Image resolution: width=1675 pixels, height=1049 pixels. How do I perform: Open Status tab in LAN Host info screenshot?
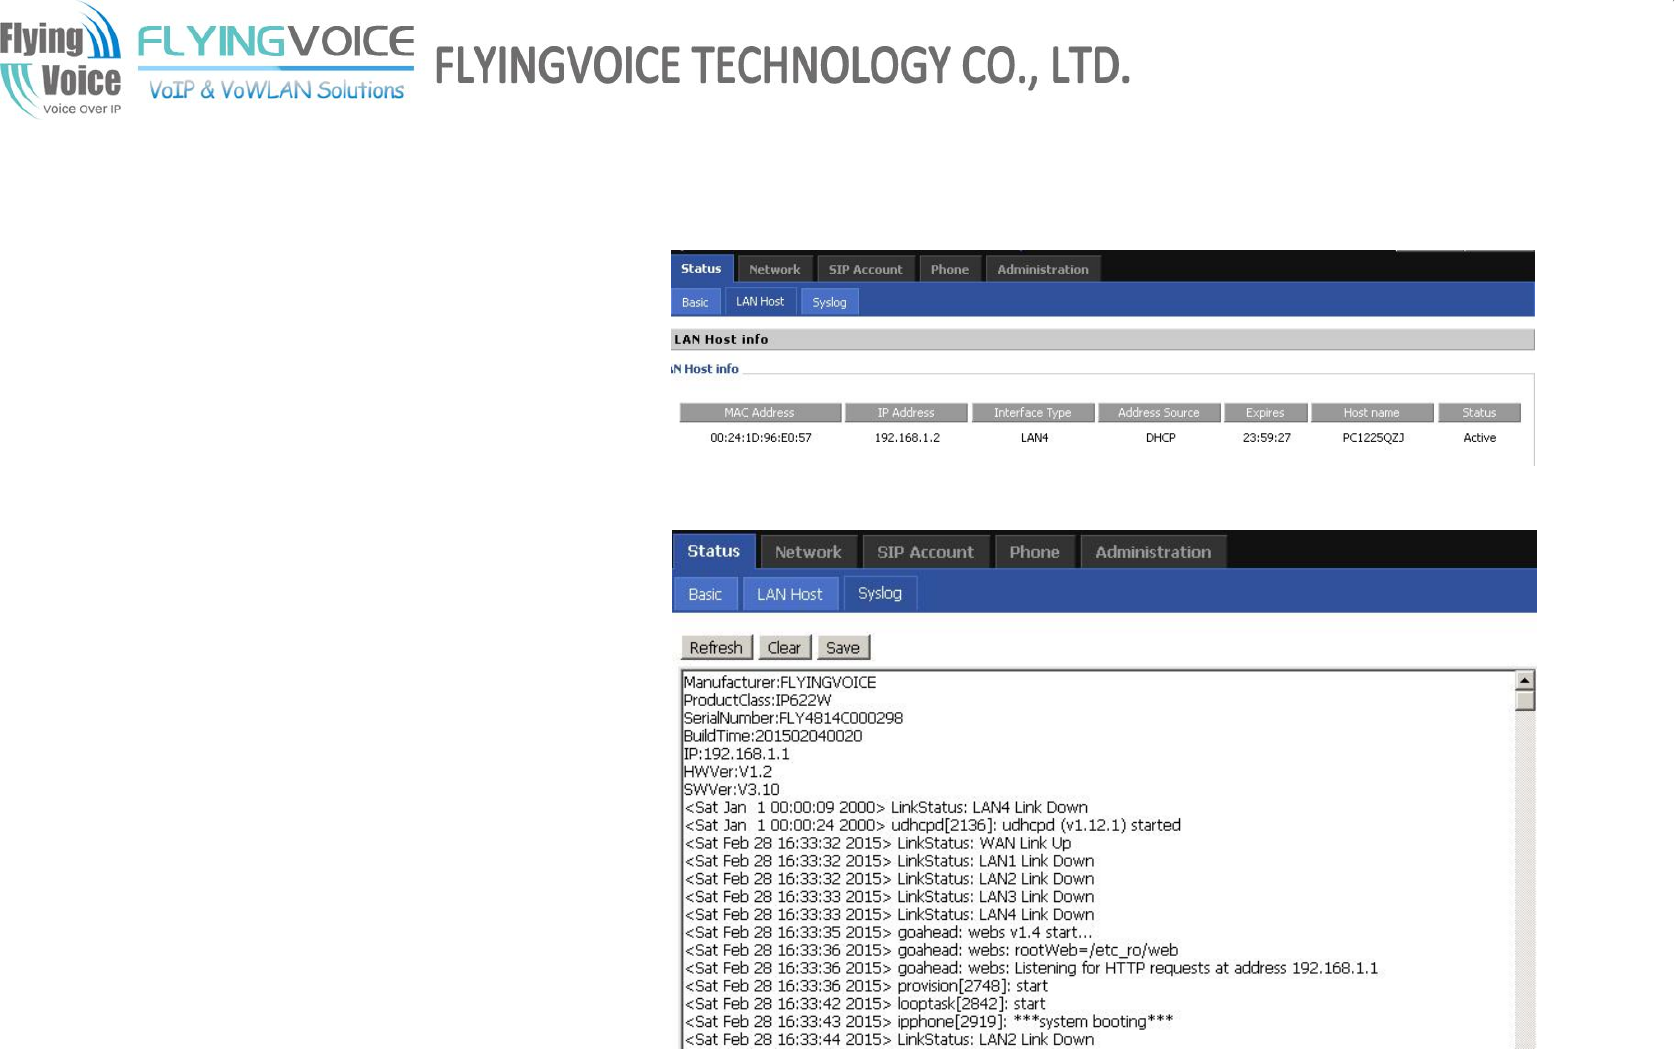click(x=701, y=269)
